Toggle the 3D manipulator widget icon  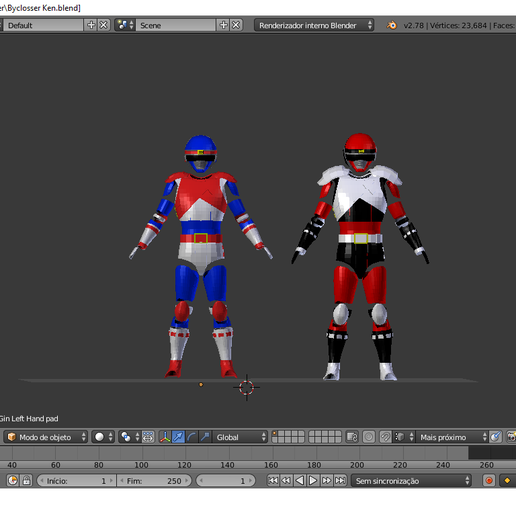point(165,437)
